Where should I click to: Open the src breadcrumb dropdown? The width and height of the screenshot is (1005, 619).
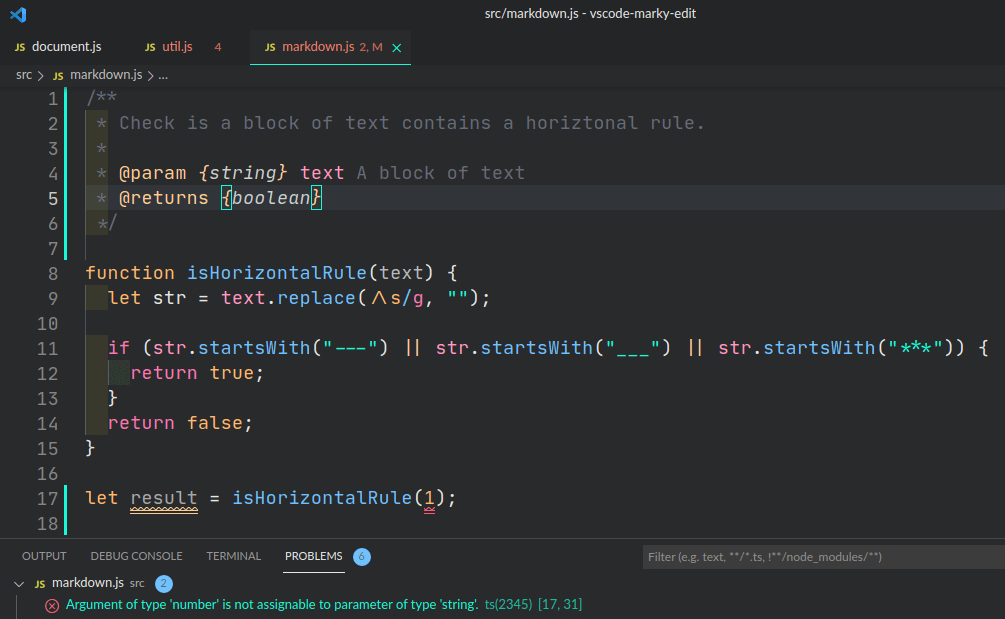[23, 74]
